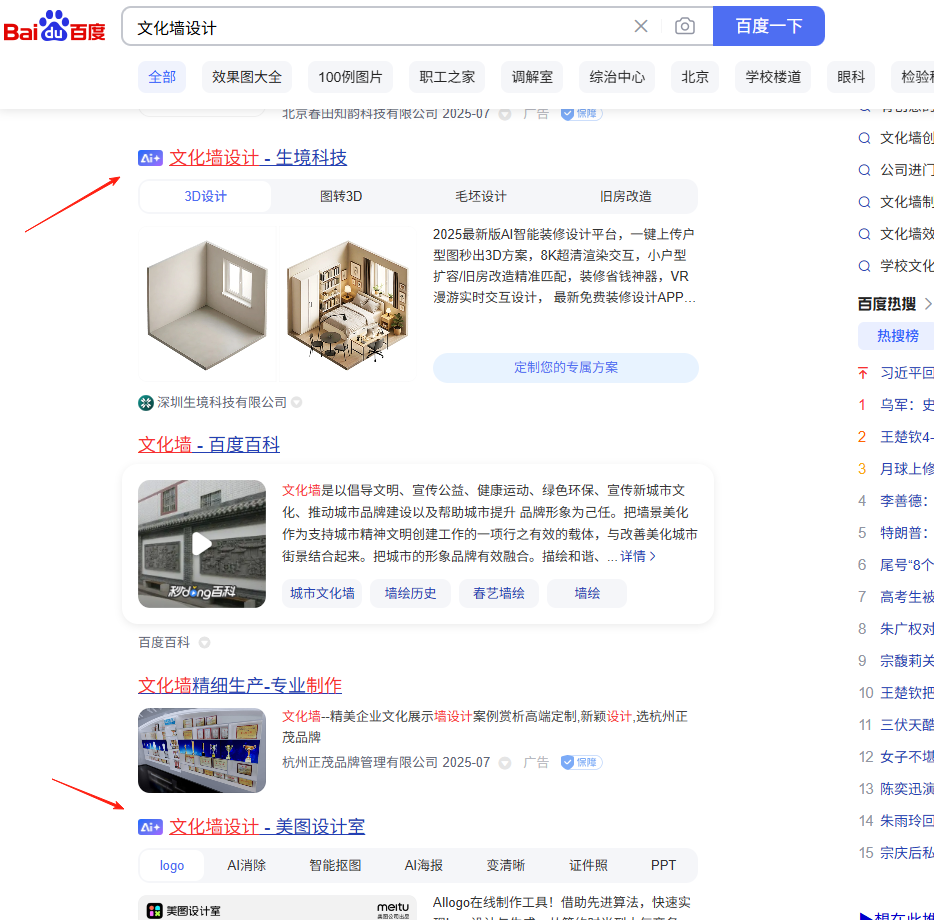Viewport: 934px width, 920px height.
Task: Click AI+ badge beside 美图设计室 title
Action: 150,827
